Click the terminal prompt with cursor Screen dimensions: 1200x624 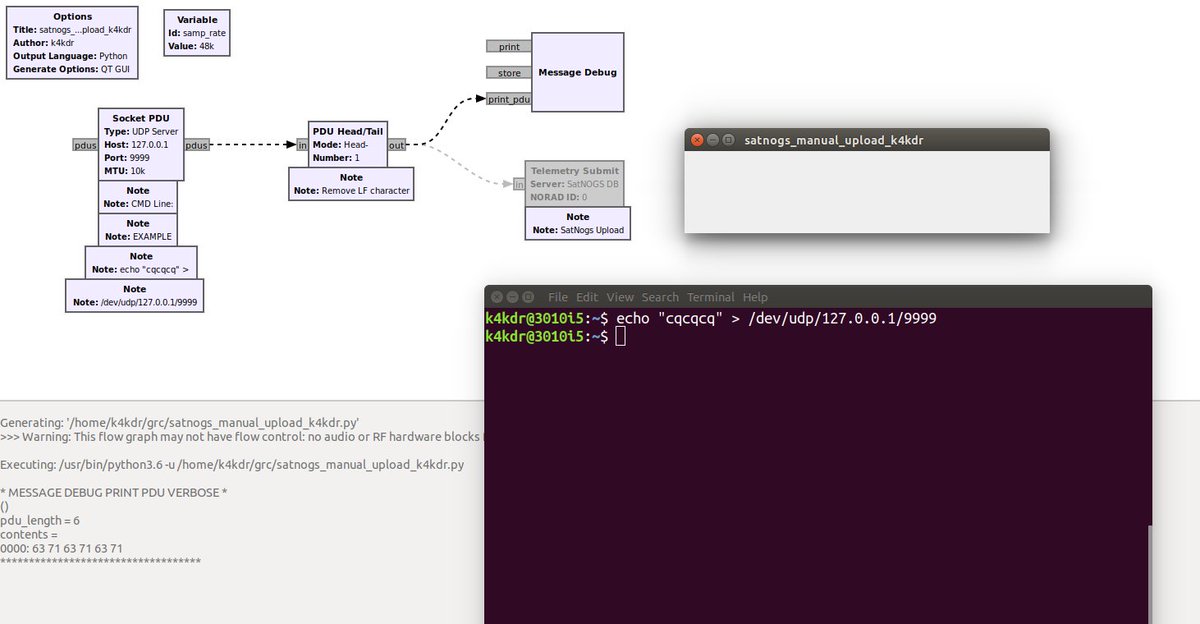tap(555, 337)
